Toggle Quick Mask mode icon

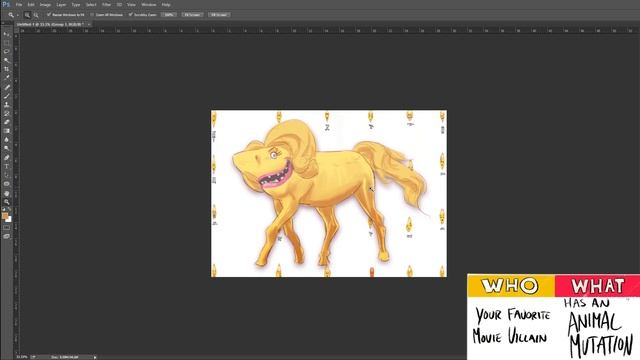[x=6, y=228]
